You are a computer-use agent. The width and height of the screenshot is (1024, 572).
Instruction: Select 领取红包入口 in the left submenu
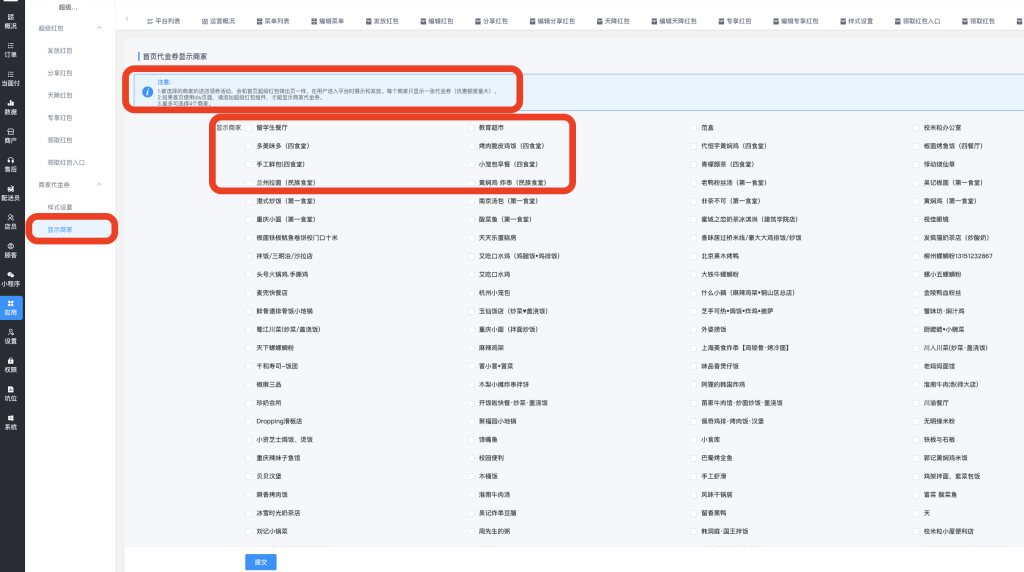pos(66,162)
